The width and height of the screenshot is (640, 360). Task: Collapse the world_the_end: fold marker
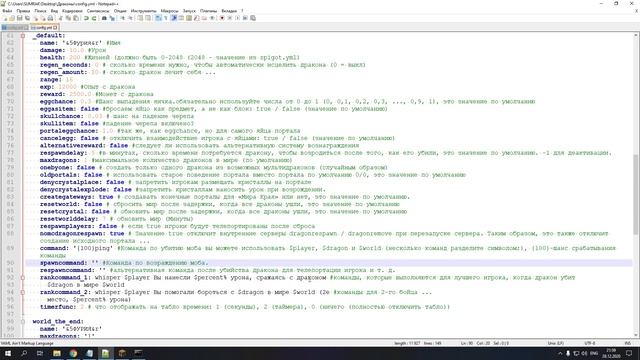pos(23,322)
